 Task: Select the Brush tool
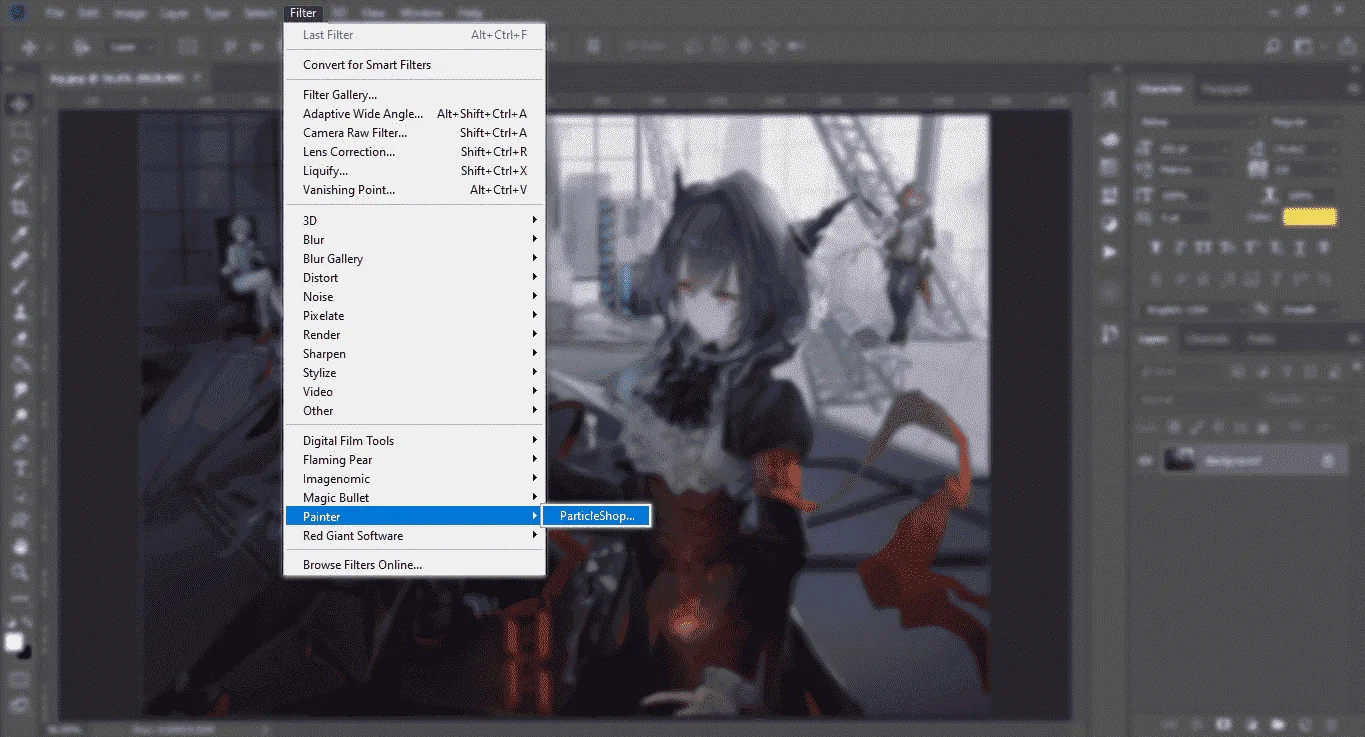click(19, 286)
